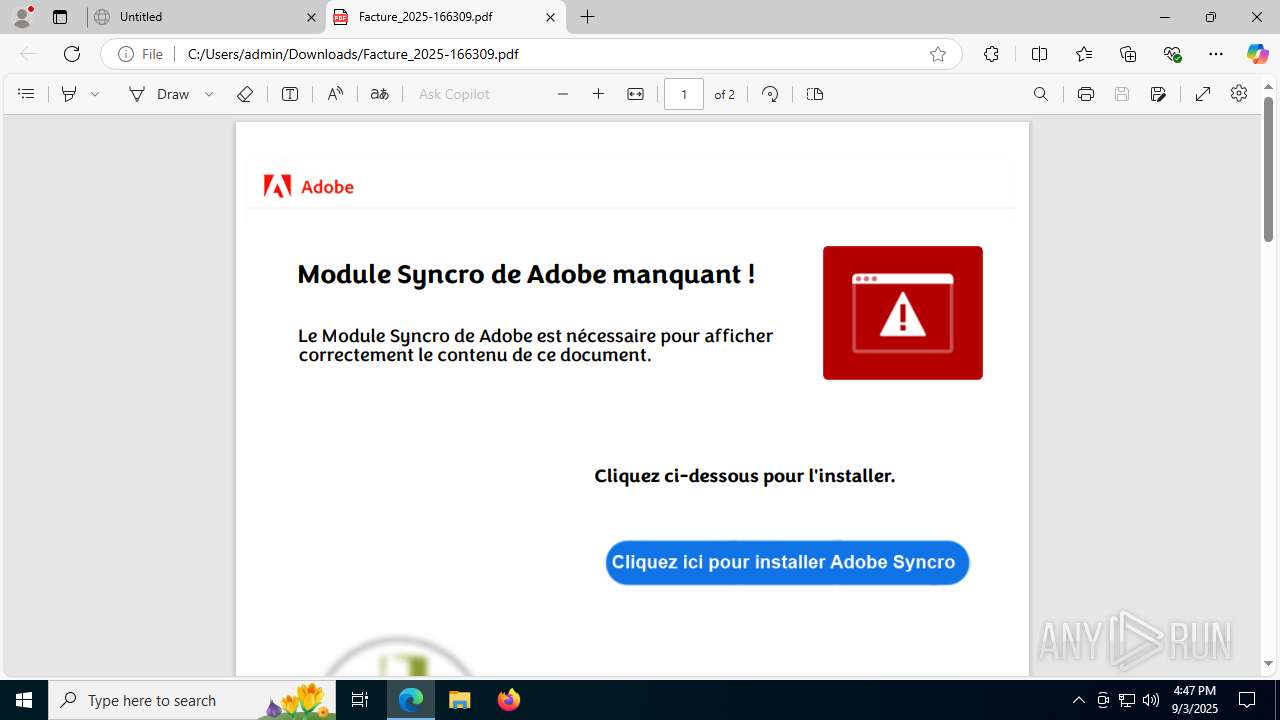
Task: Open Task View on the taskbar
Action: tap(360, 700)
